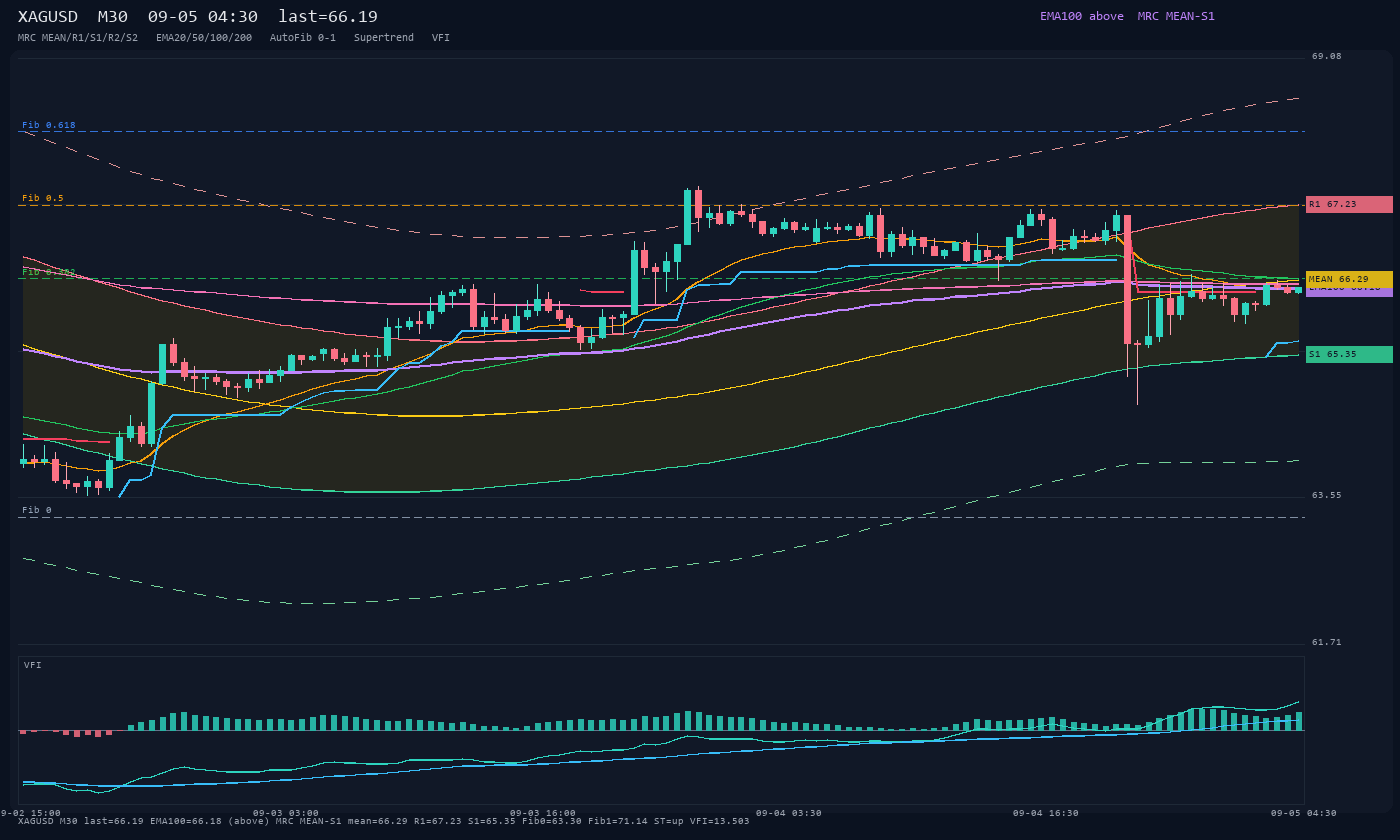Select the AutoFib 0-1 legend entry
This screenshot has width=1400, height=840.
[x=303, y=38]
